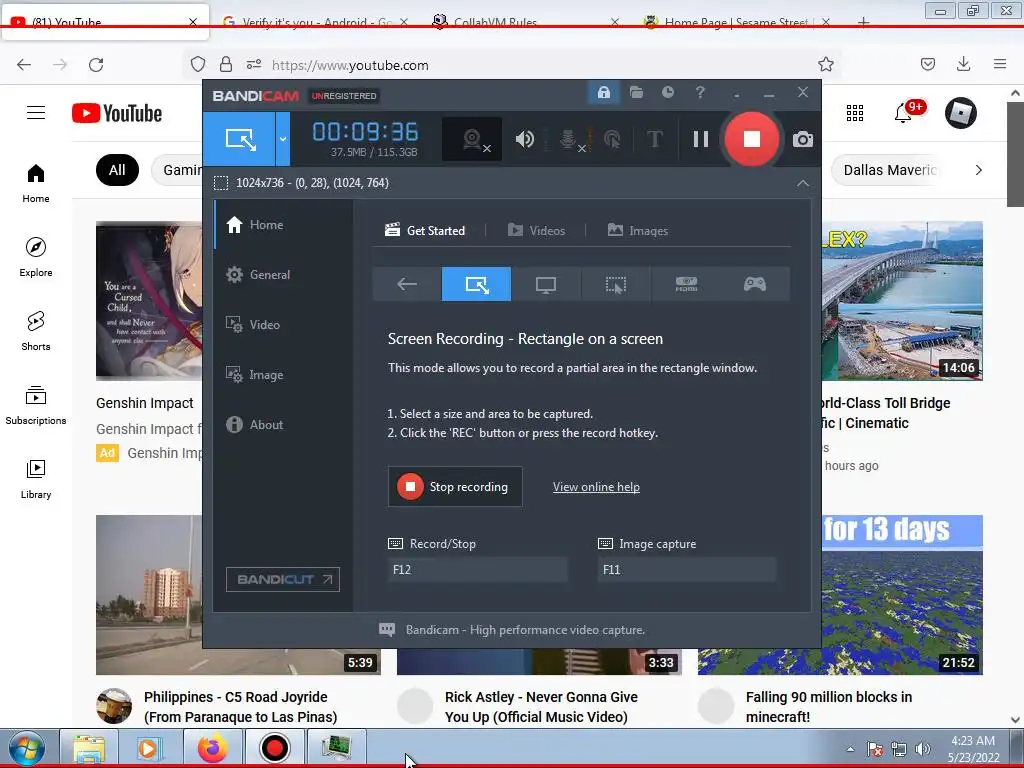This screenshot has width=1024, height=768.
Task: Open Video settings in Bandicam sidebar
Action: point(284,325)
